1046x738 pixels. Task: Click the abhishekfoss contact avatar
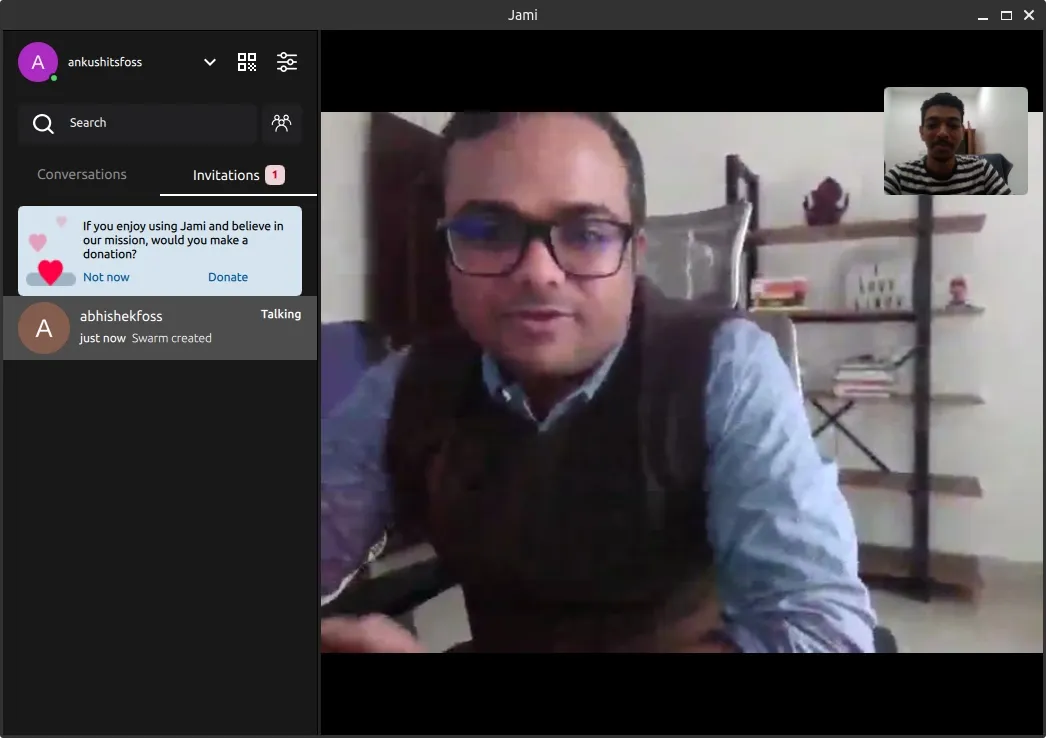pos(44,328)
